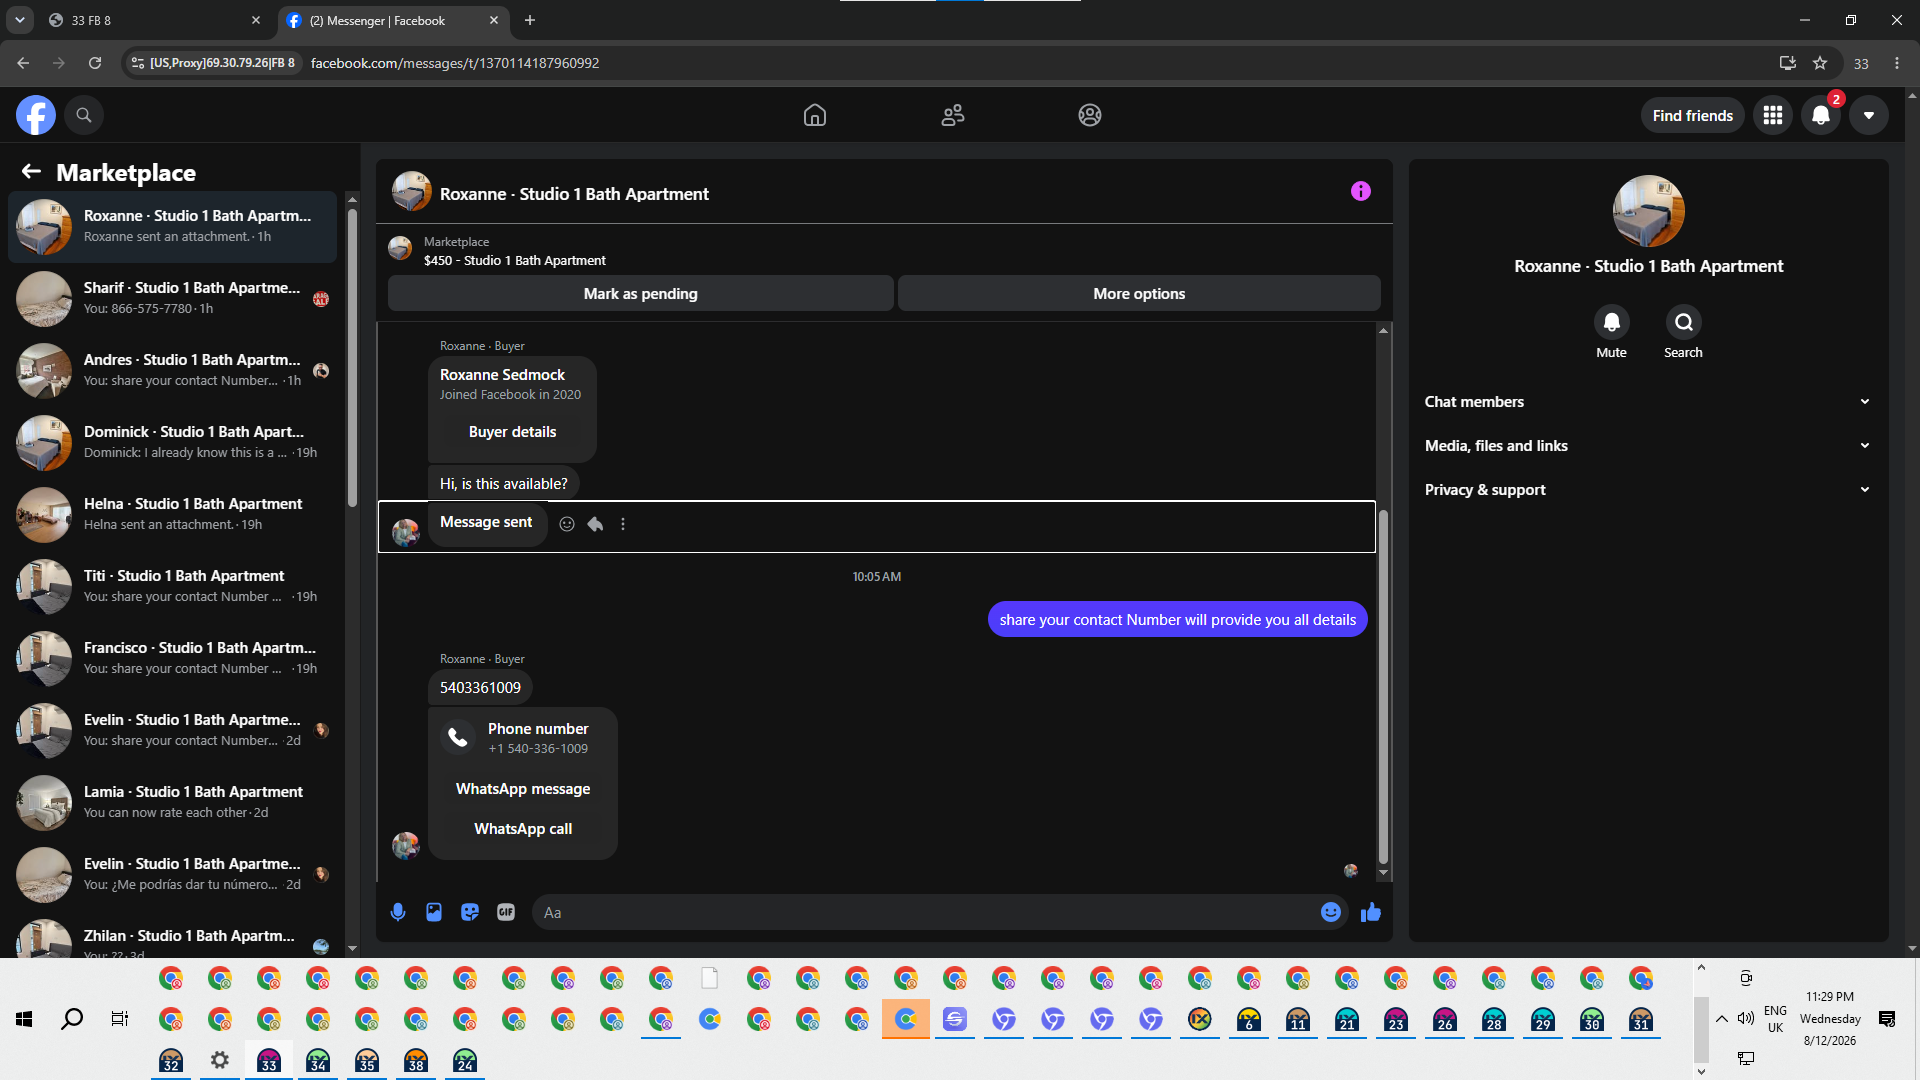Click the chat list scrollbar

click(352, 358)
